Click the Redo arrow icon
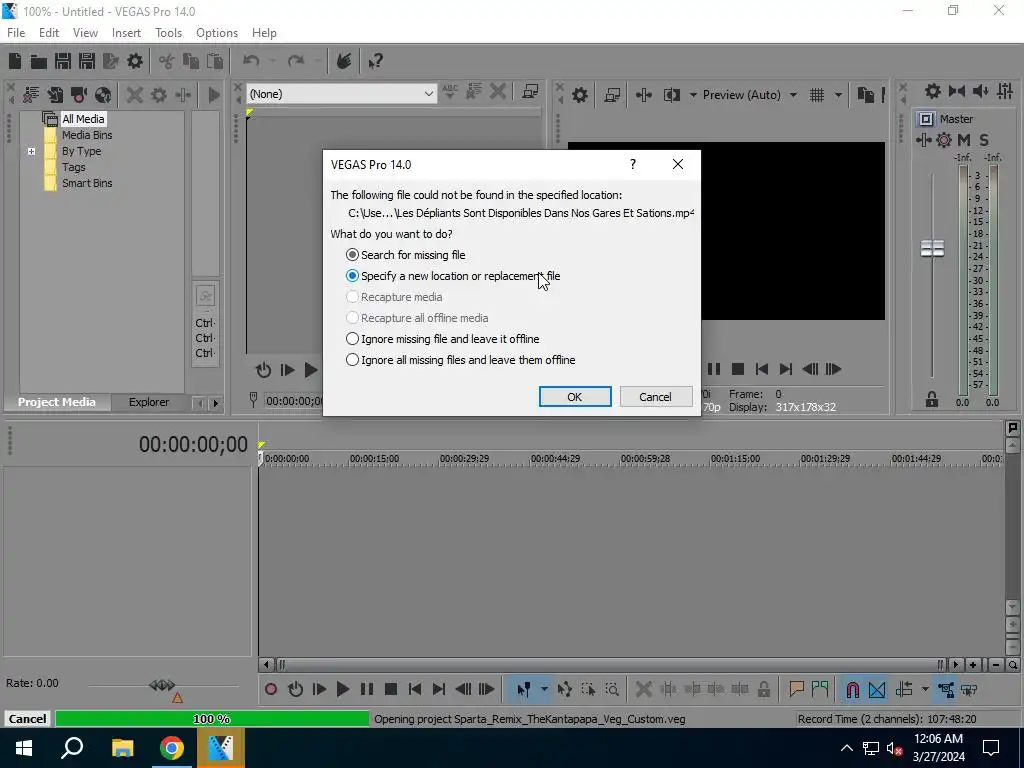The image size is (1024, 768). pyautogui.click(x=296, y=61)
